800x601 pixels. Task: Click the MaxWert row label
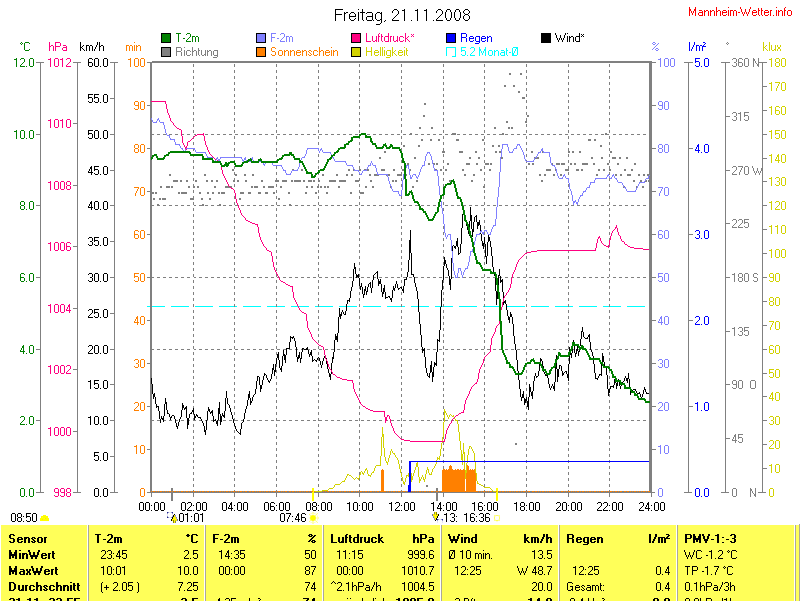(x=33, y=570)
